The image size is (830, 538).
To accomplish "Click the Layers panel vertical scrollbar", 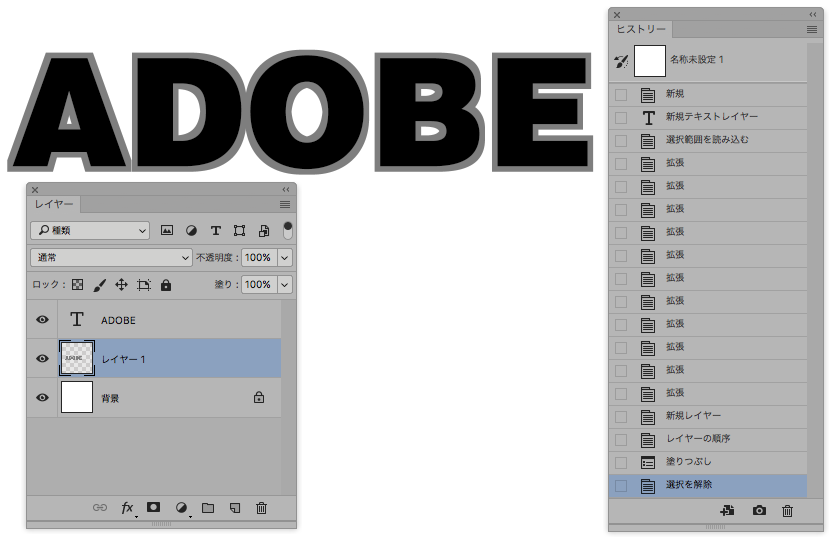I will pyautogui.click(x=288, y=397).
